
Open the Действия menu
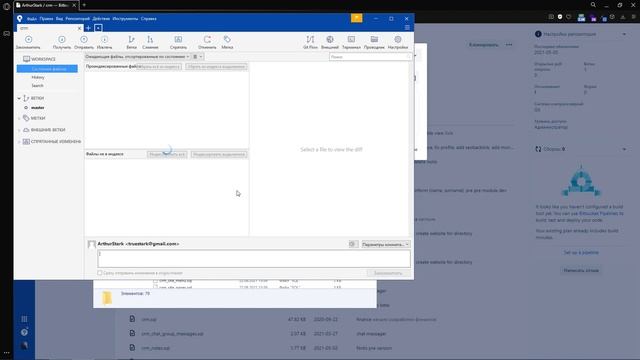pyautogui.click(x=101, y=19)
